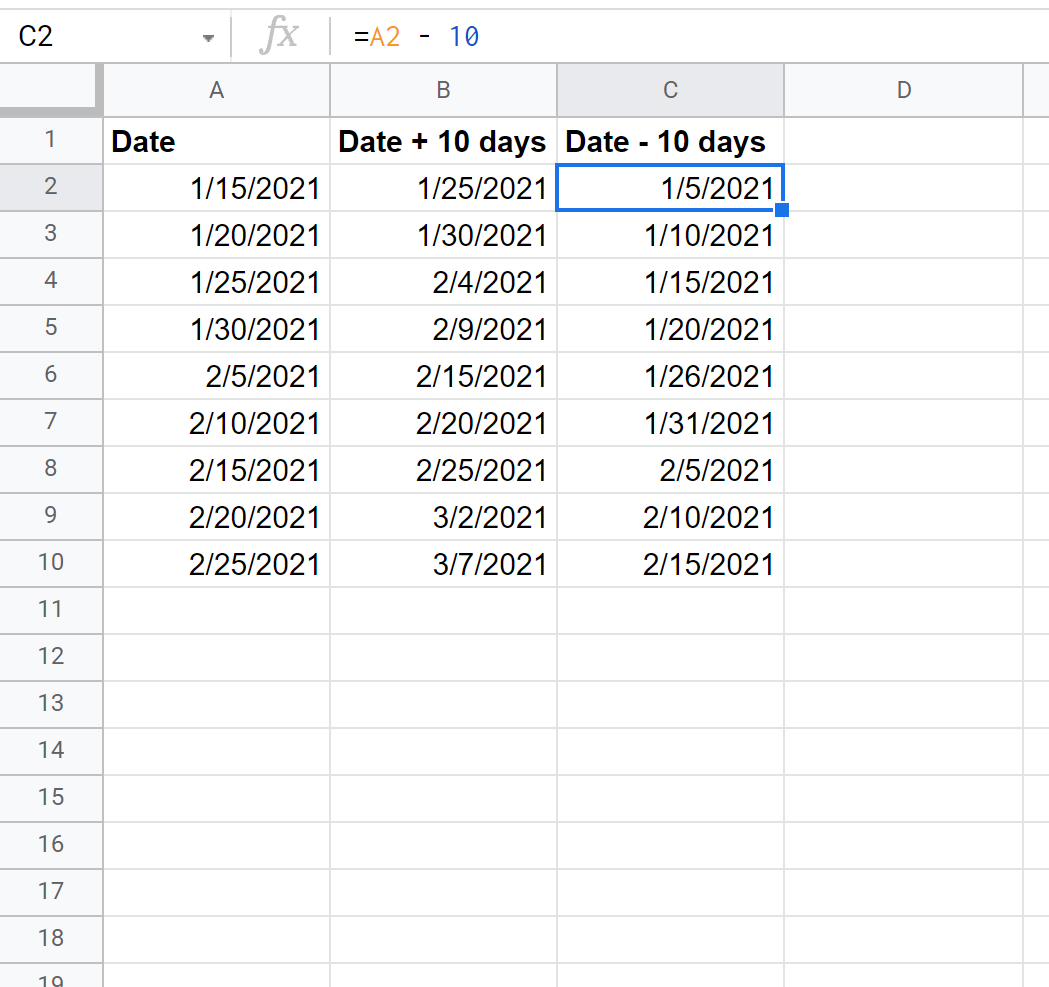The width and height of the screenshot is (1049, 987).
Task: Click the 'Date + 10 days' header cell
Action: [x=443, y=141]
